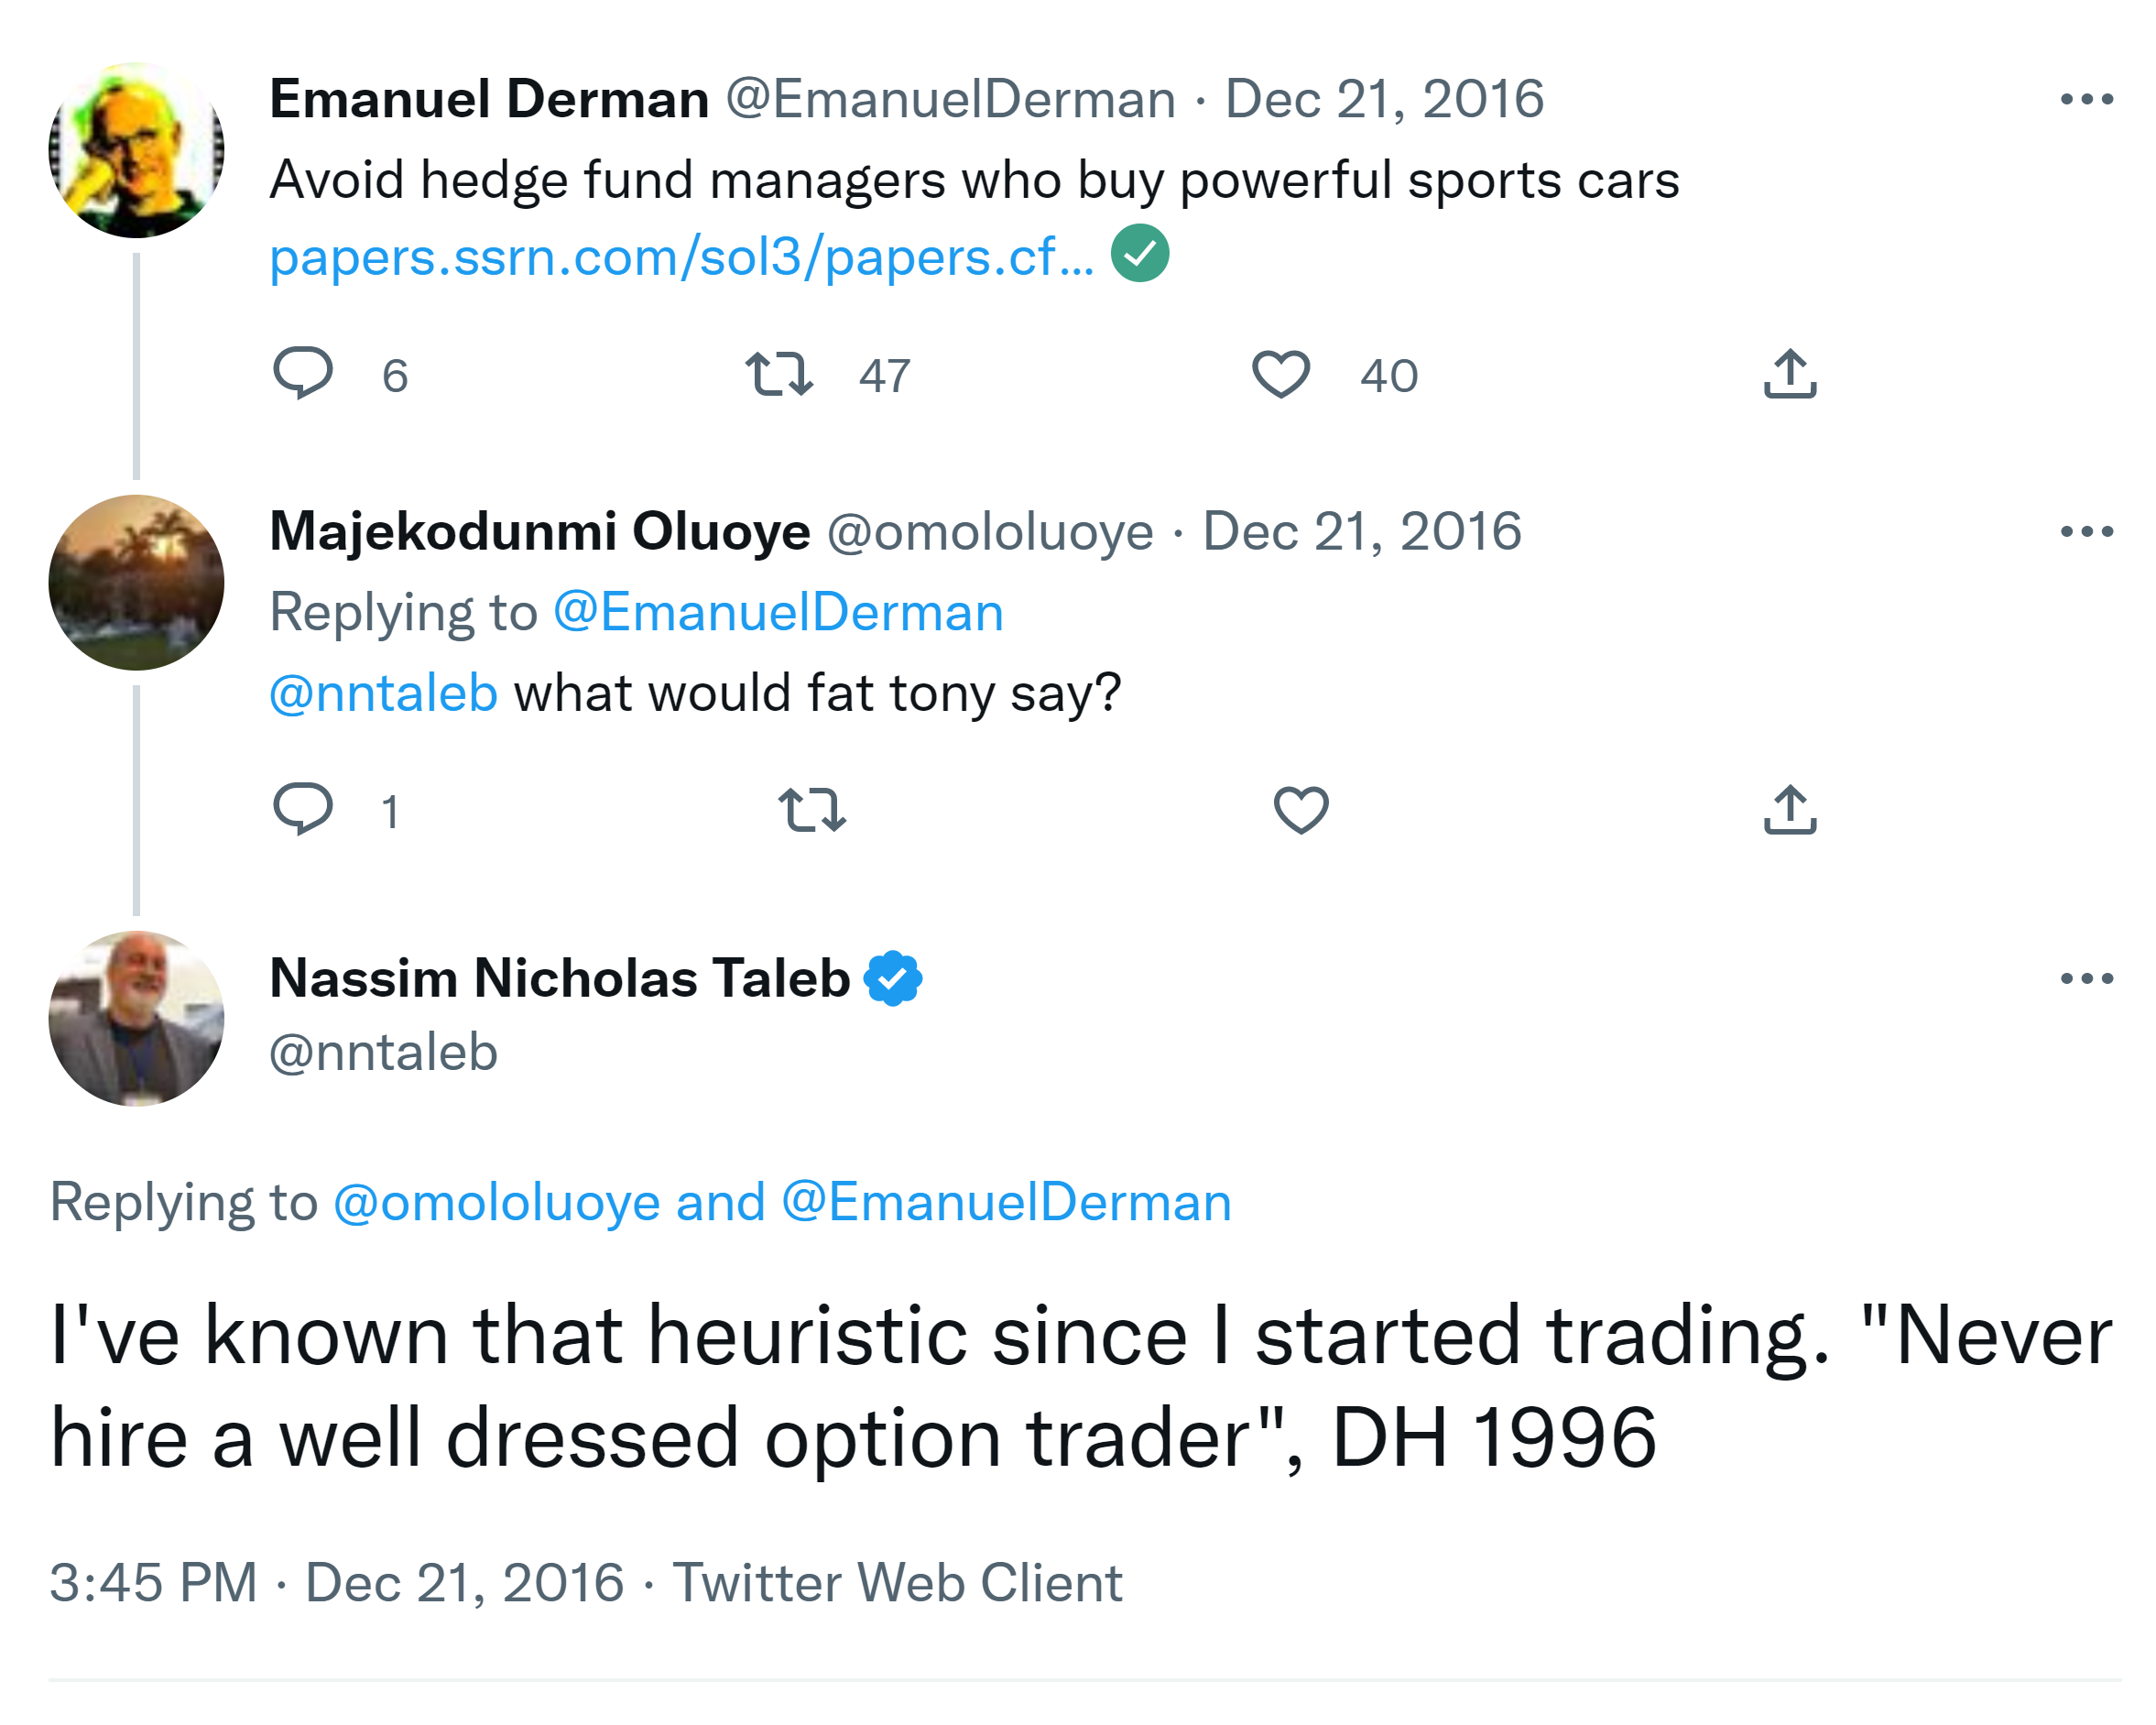Open more options on Nassim Taleb's tweet
Viewport: 2156px width, 1725px height.
pos(2086,978)
